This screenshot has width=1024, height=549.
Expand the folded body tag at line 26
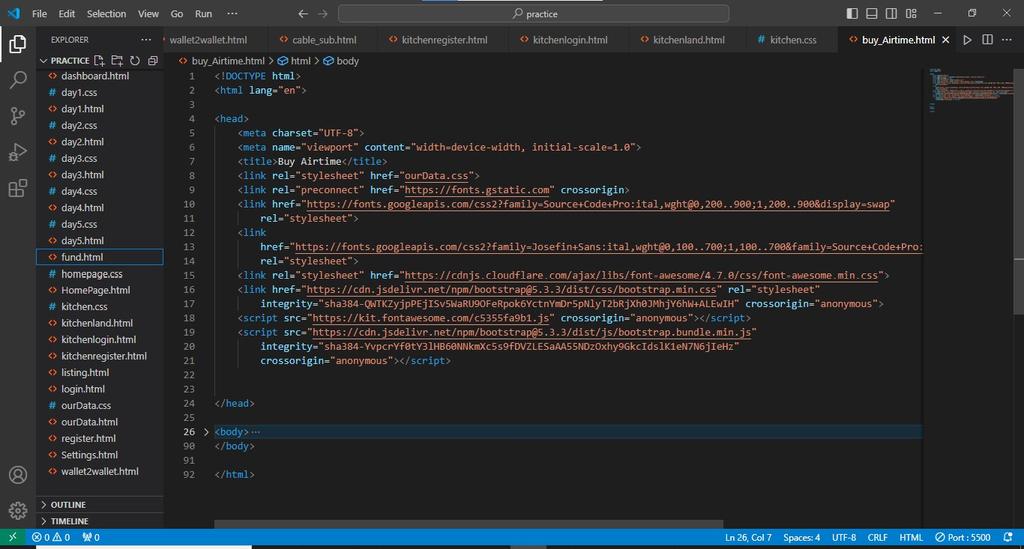click(206, 431)
